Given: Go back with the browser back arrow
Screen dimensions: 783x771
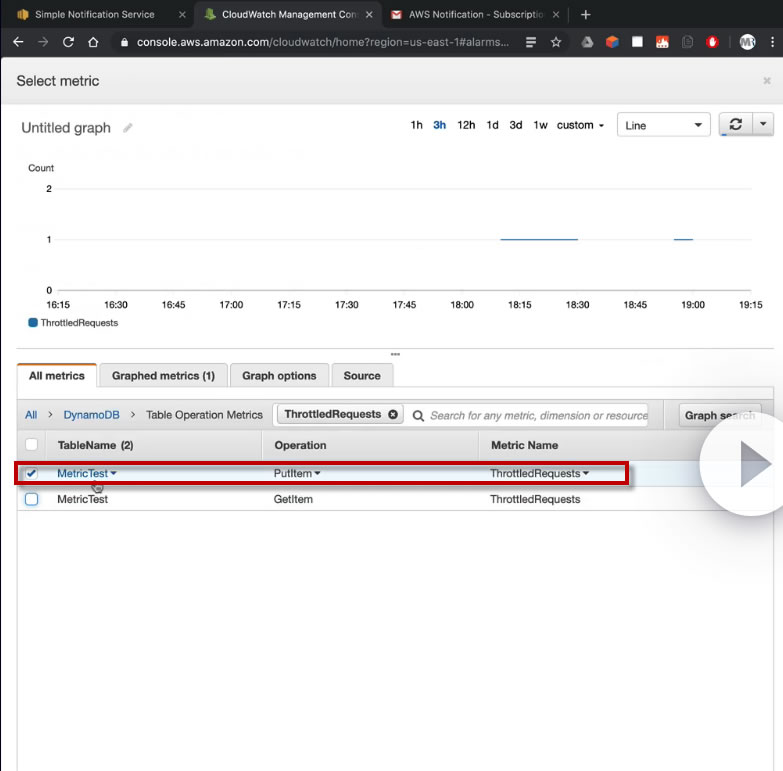Looking at the screenshot, I should click(18, 42).
